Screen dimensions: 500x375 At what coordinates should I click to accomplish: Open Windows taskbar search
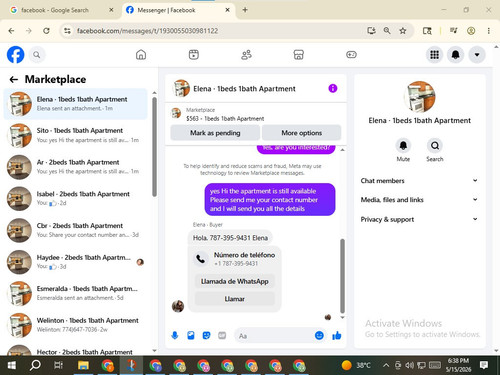[35, 365]
